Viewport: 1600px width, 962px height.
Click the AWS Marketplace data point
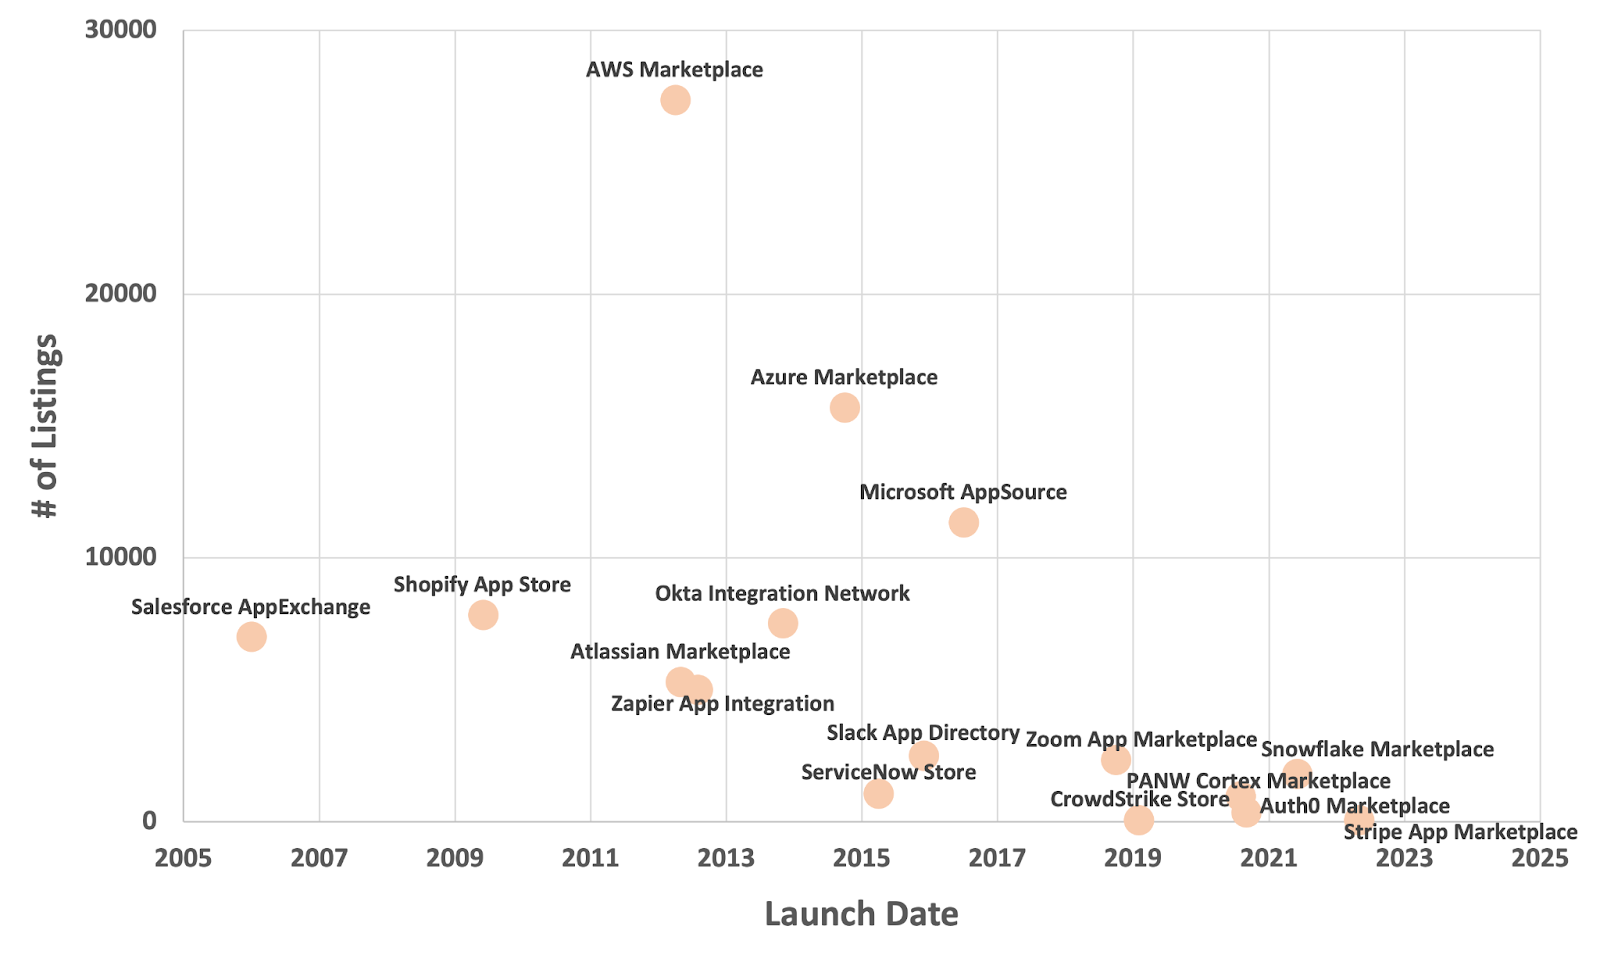click(x=675, y=100)
